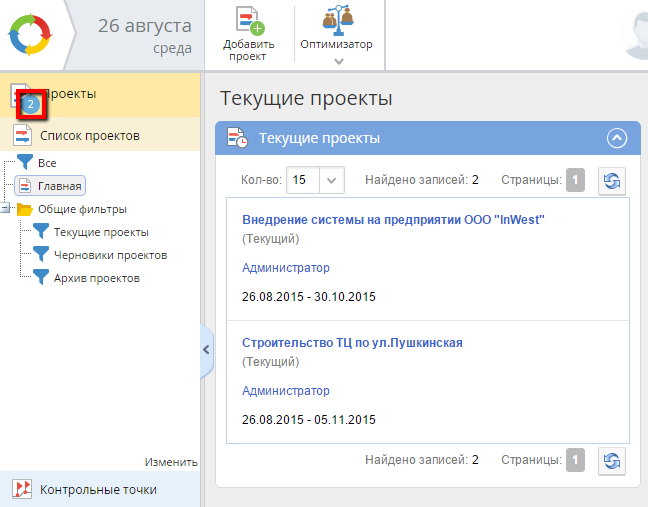Collapse the left sidebar using the arrow handle
Viewport: 648px width, 507px height.
click(x=206, y=350)
